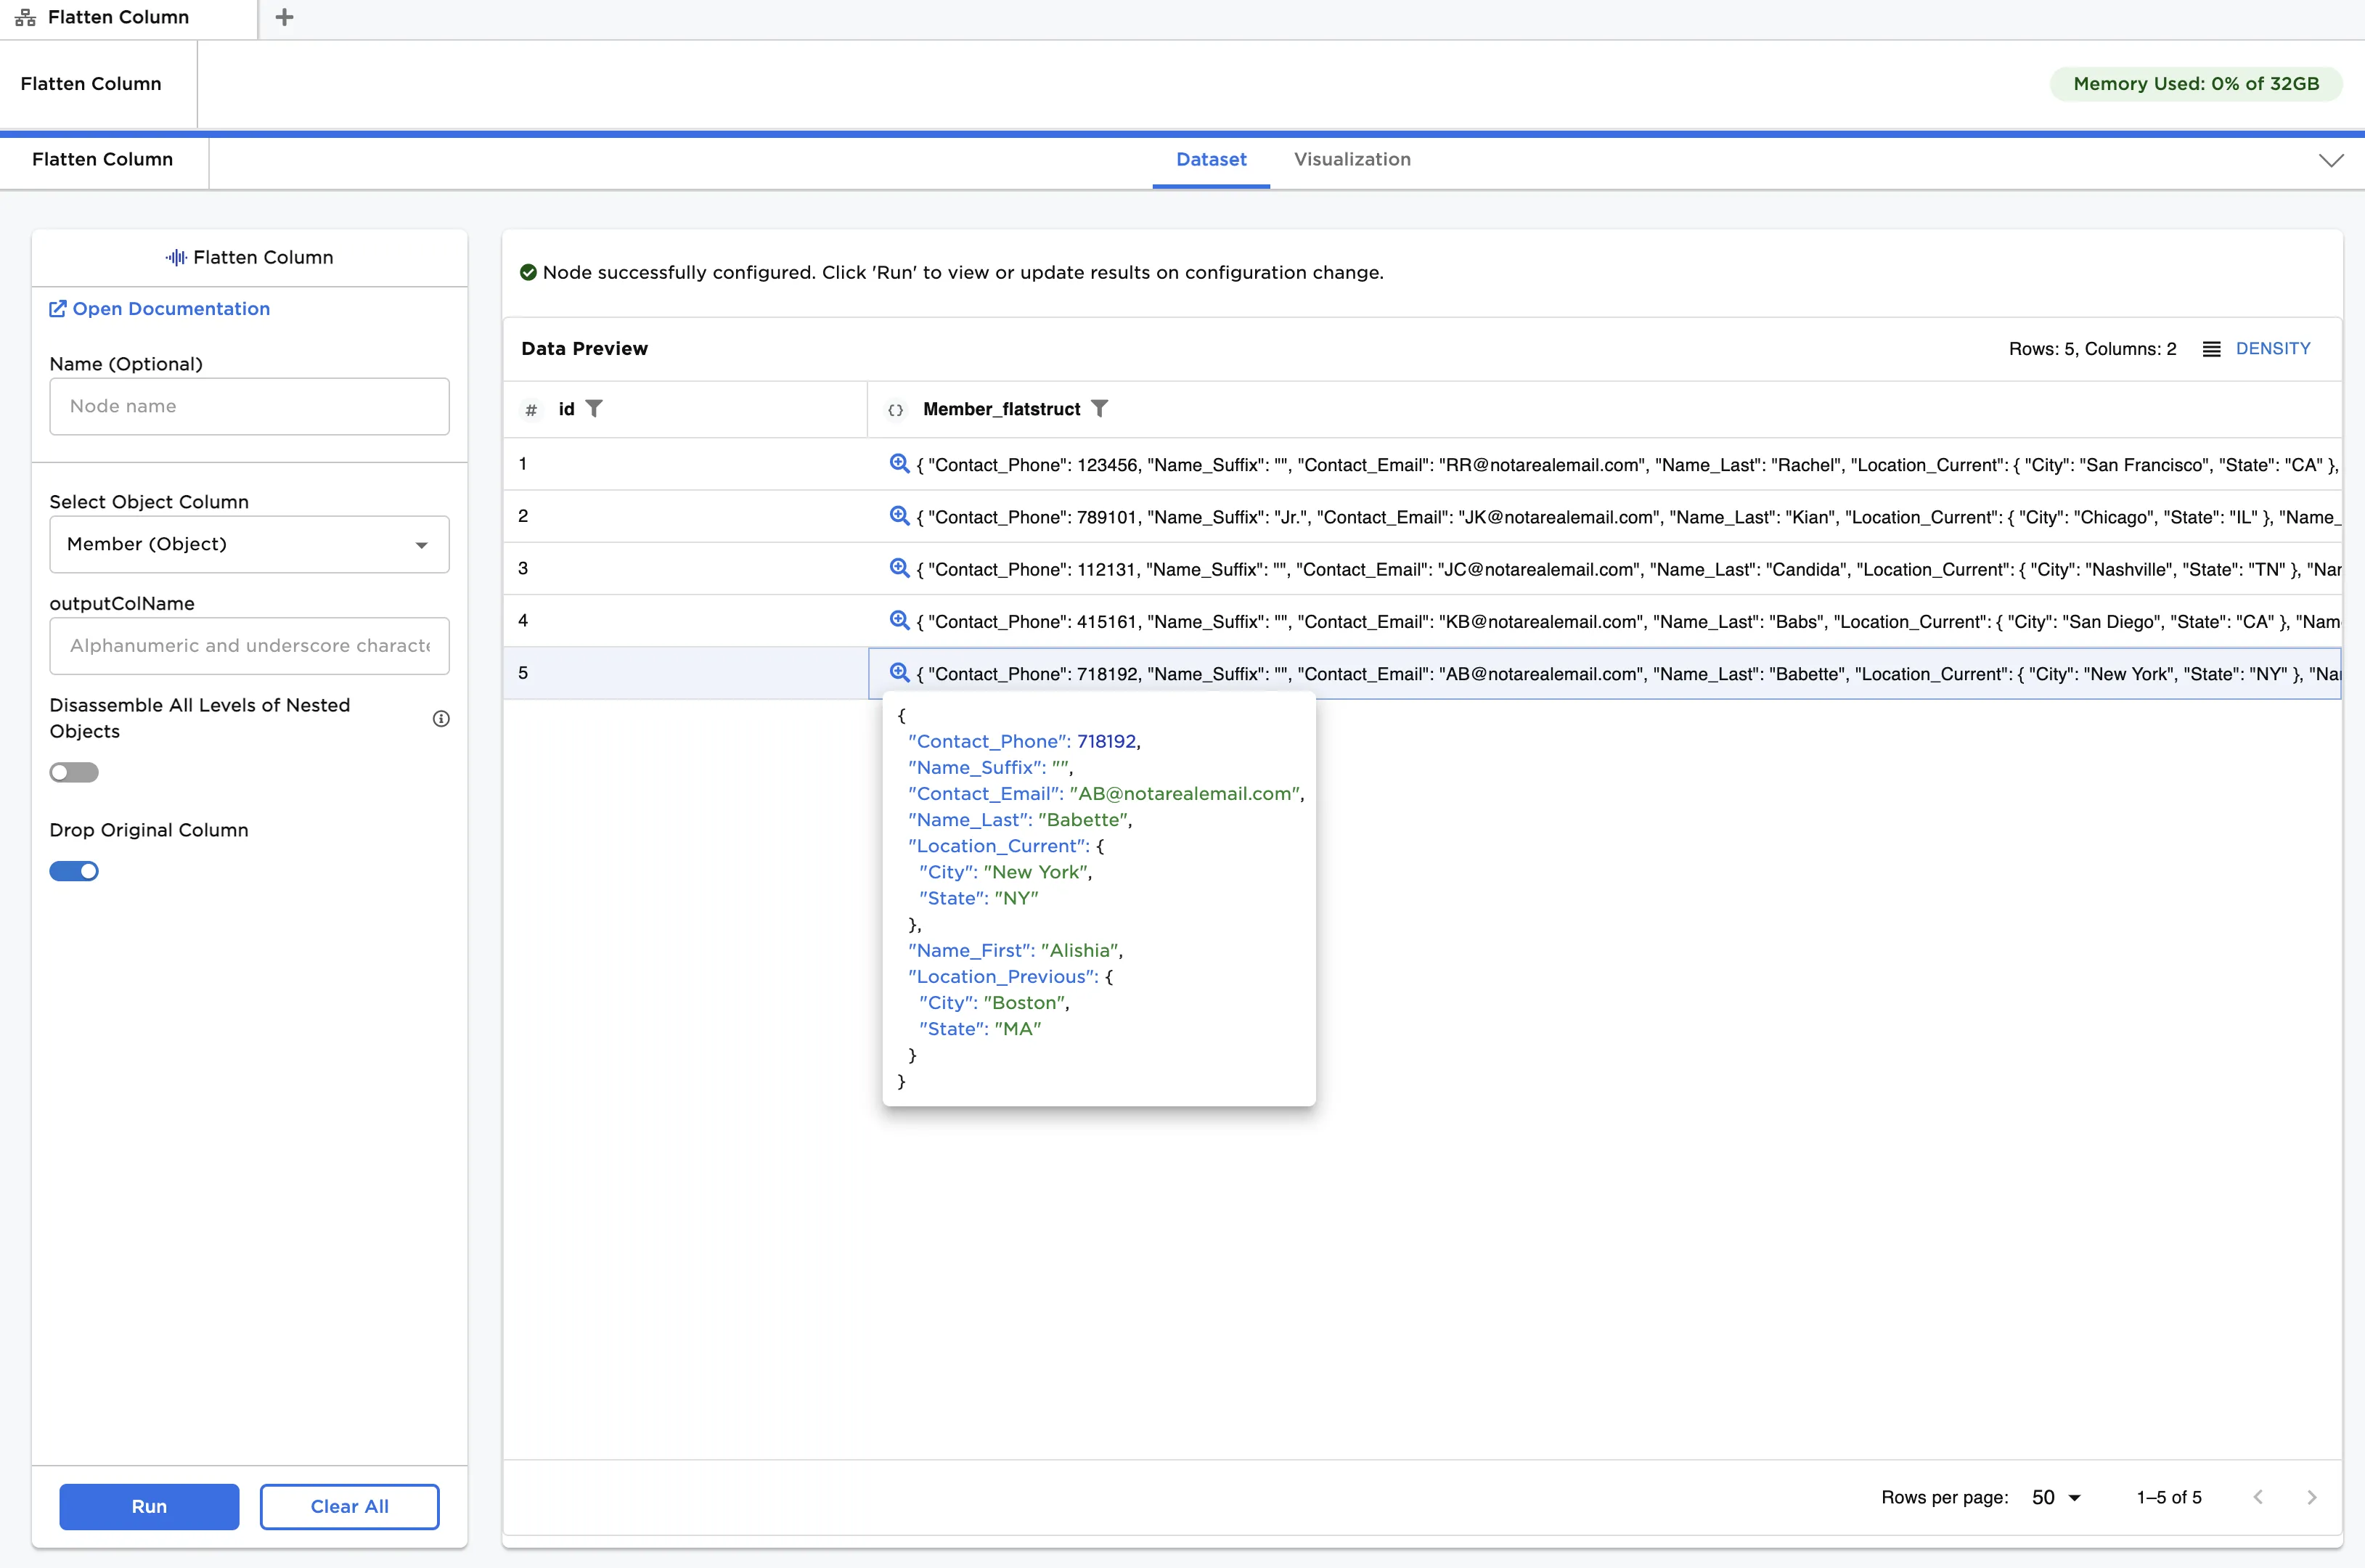Click green success checkmark icon

(528, 272)
